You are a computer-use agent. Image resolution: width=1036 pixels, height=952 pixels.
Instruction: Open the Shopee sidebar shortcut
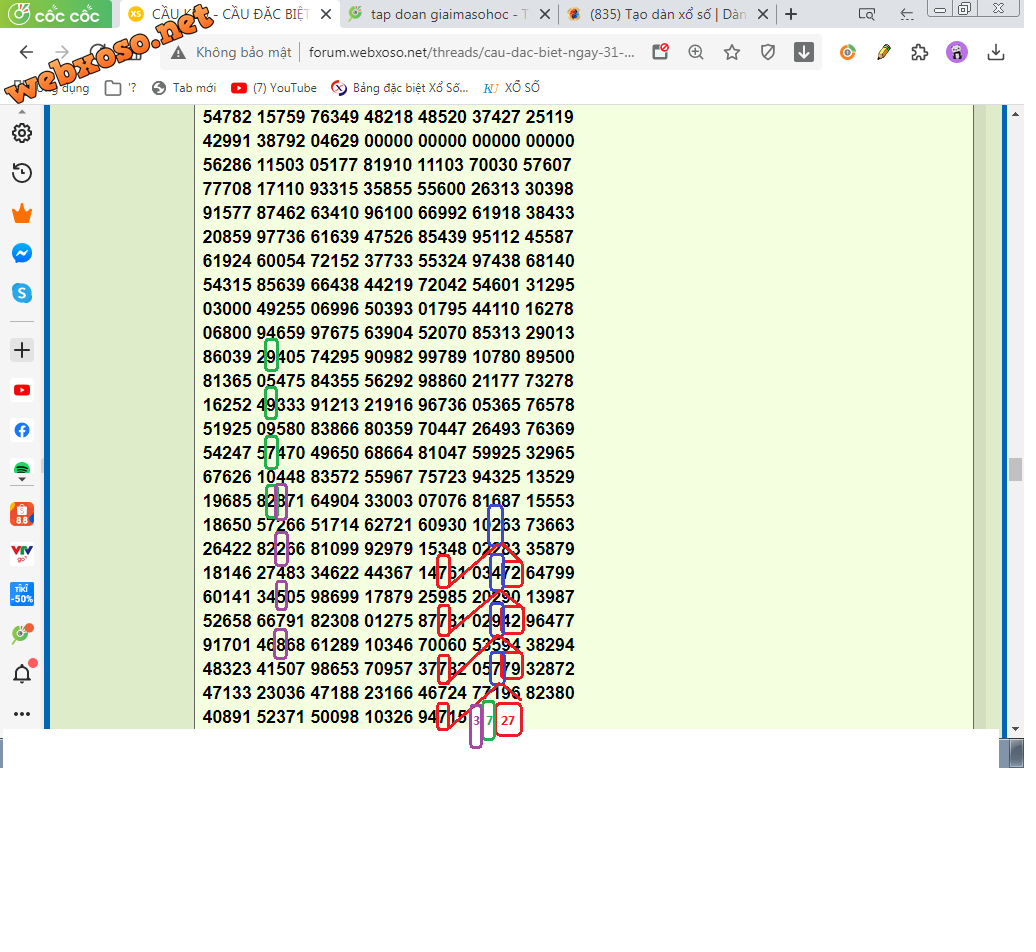pyautogui.click(x=21, y=515)
